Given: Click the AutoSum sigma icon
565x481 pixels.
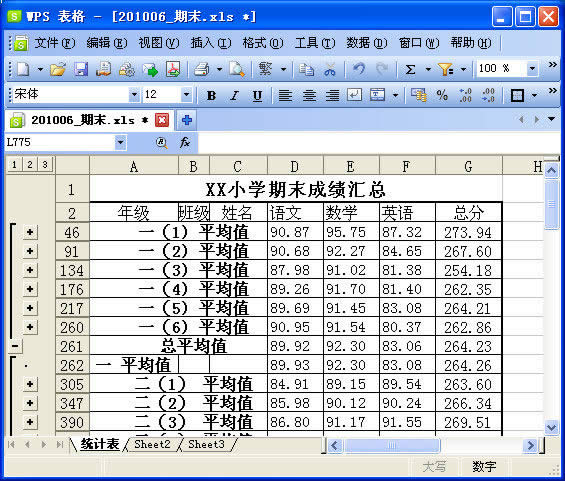Looking at the screenshot, I should click(410, 69).
